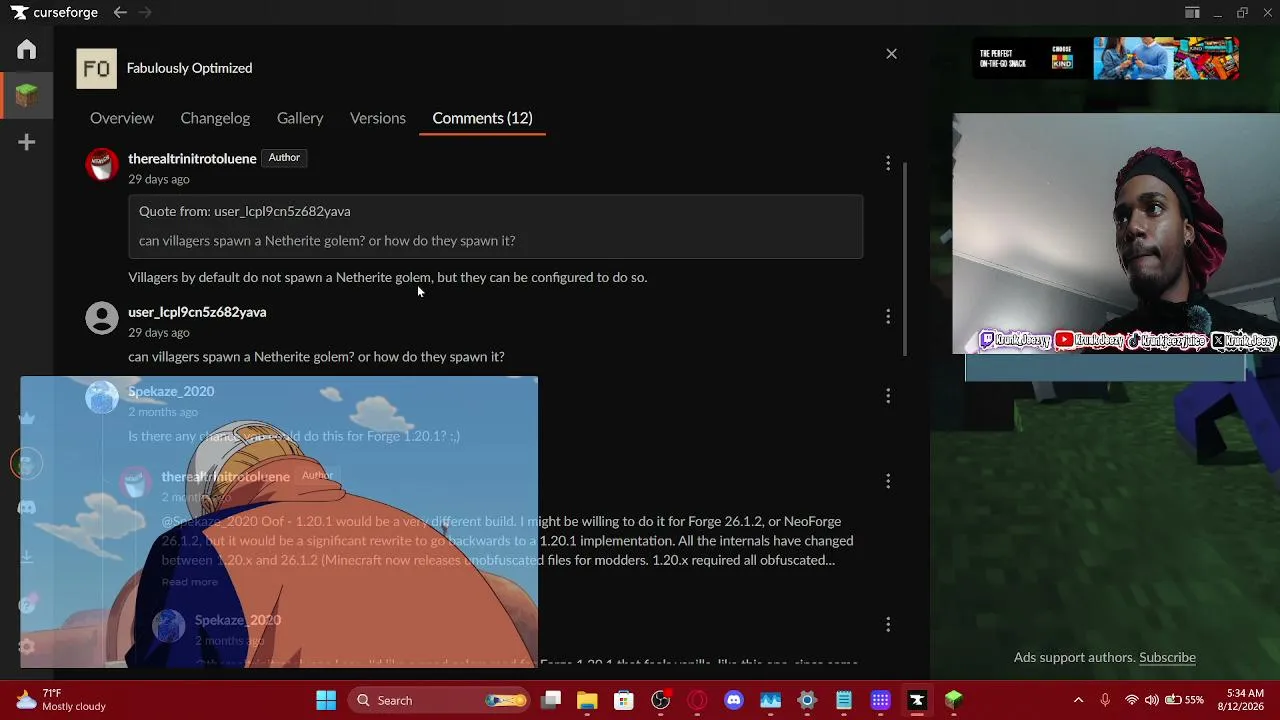Launch Microsoft Store from the taskbar

click(x=624, y=700)
